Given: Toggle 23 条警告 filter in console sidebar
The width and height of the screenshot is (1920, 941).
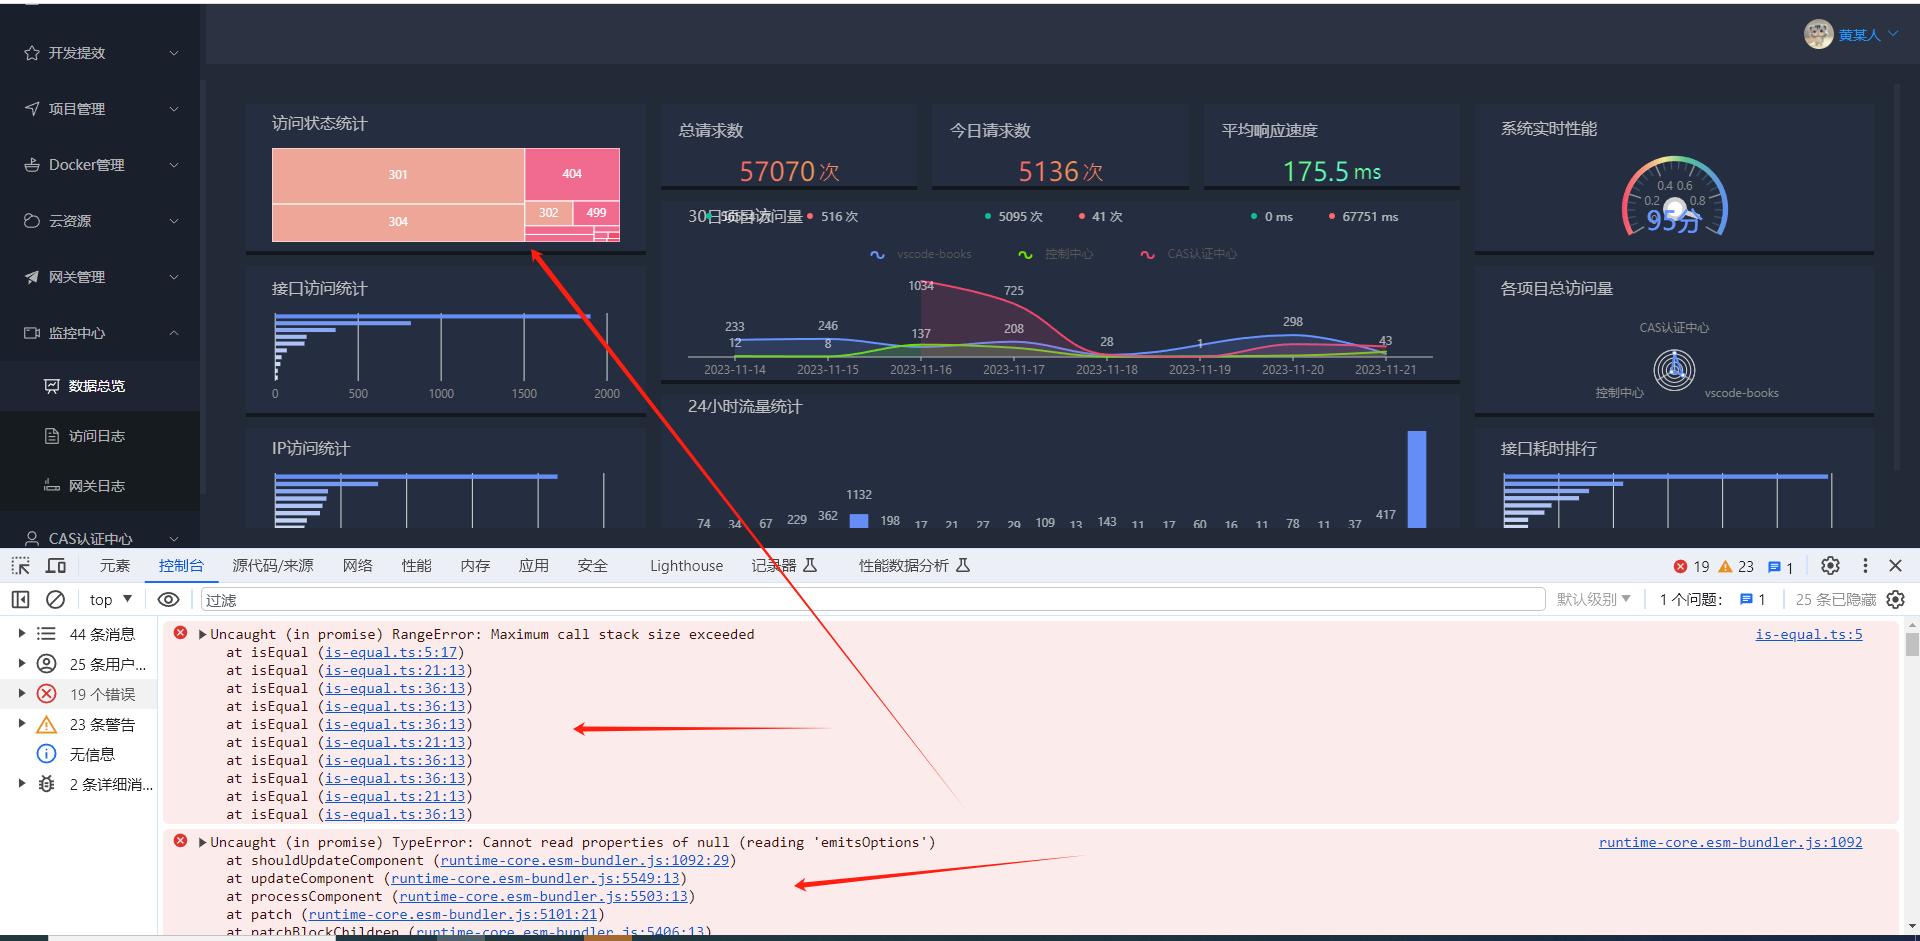Looking at the screenshot, I should coord(103,723).
